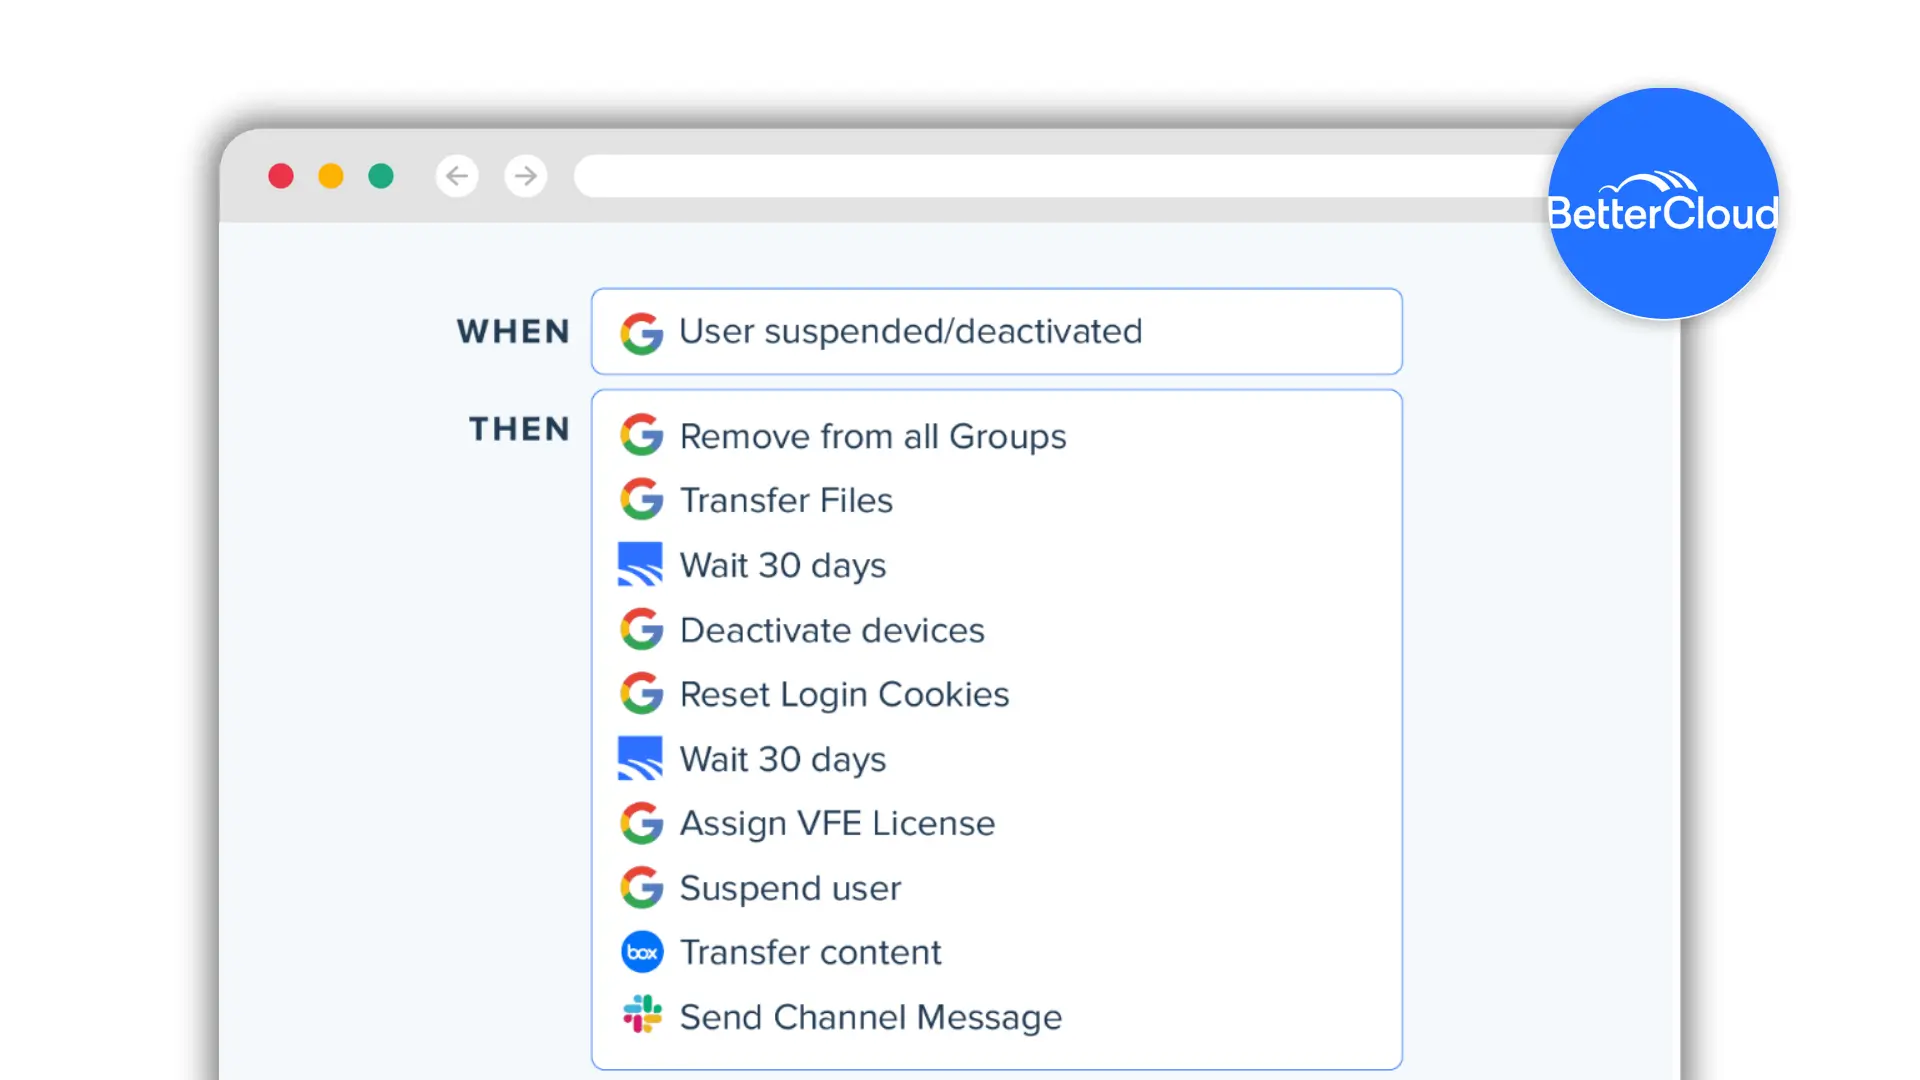Open the User suspended/deactivated trigger field
Viewport: 1920px width, 1080px height.
pyautogui.click(x=996, y=331)
